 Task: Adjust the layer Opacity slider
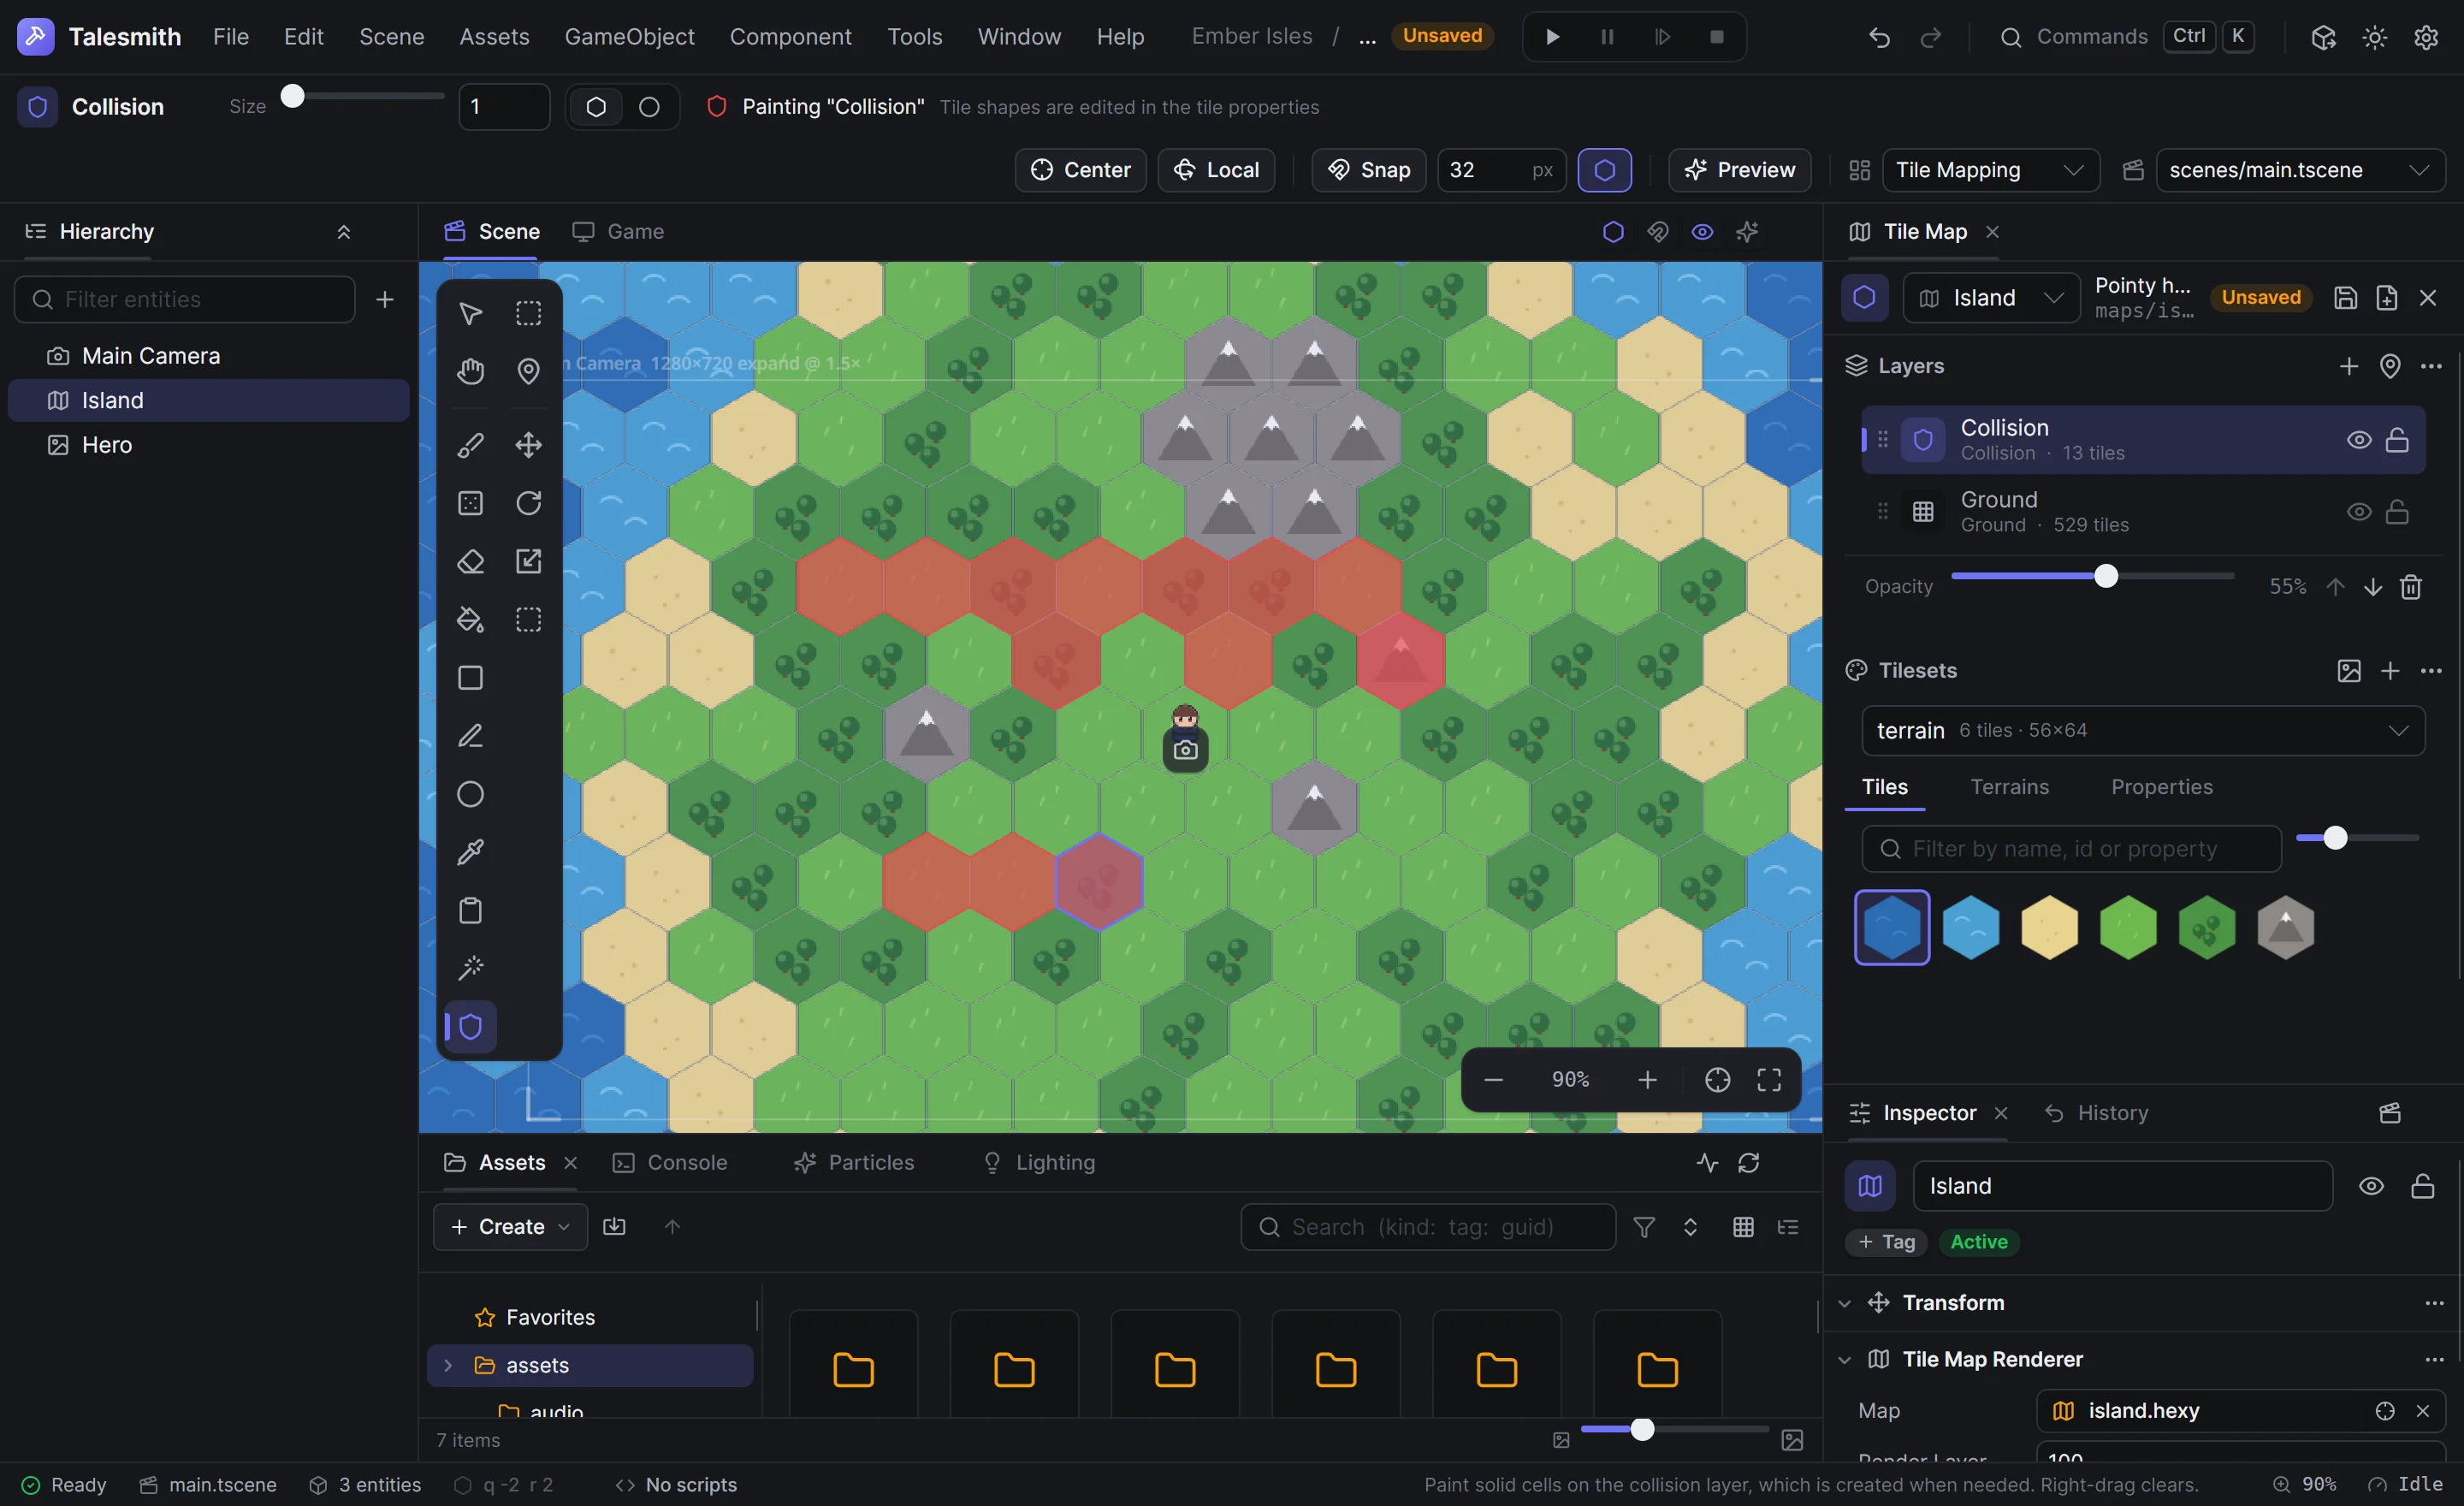(2092, 577)
